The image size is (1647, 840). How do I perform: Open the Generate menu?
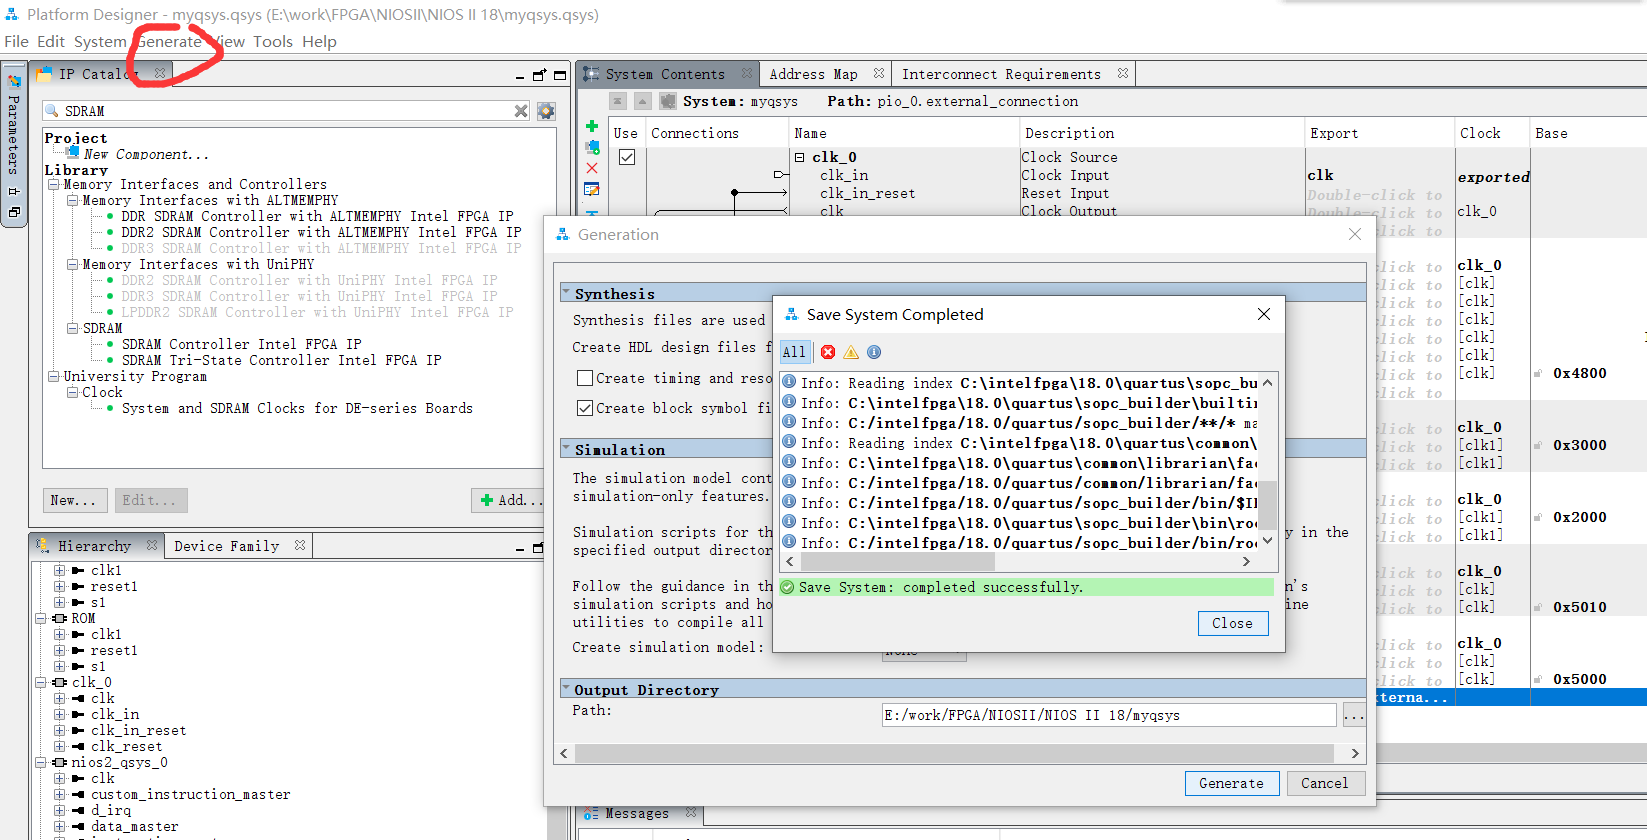point(169,41)
